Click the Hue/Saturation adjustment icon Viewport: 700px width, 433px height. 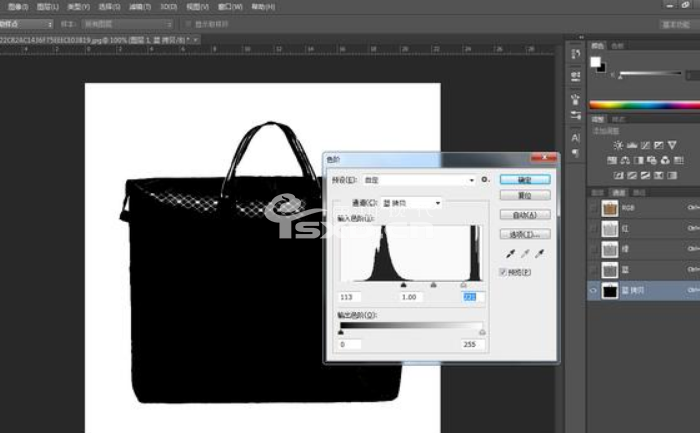[x=612, y=160]
